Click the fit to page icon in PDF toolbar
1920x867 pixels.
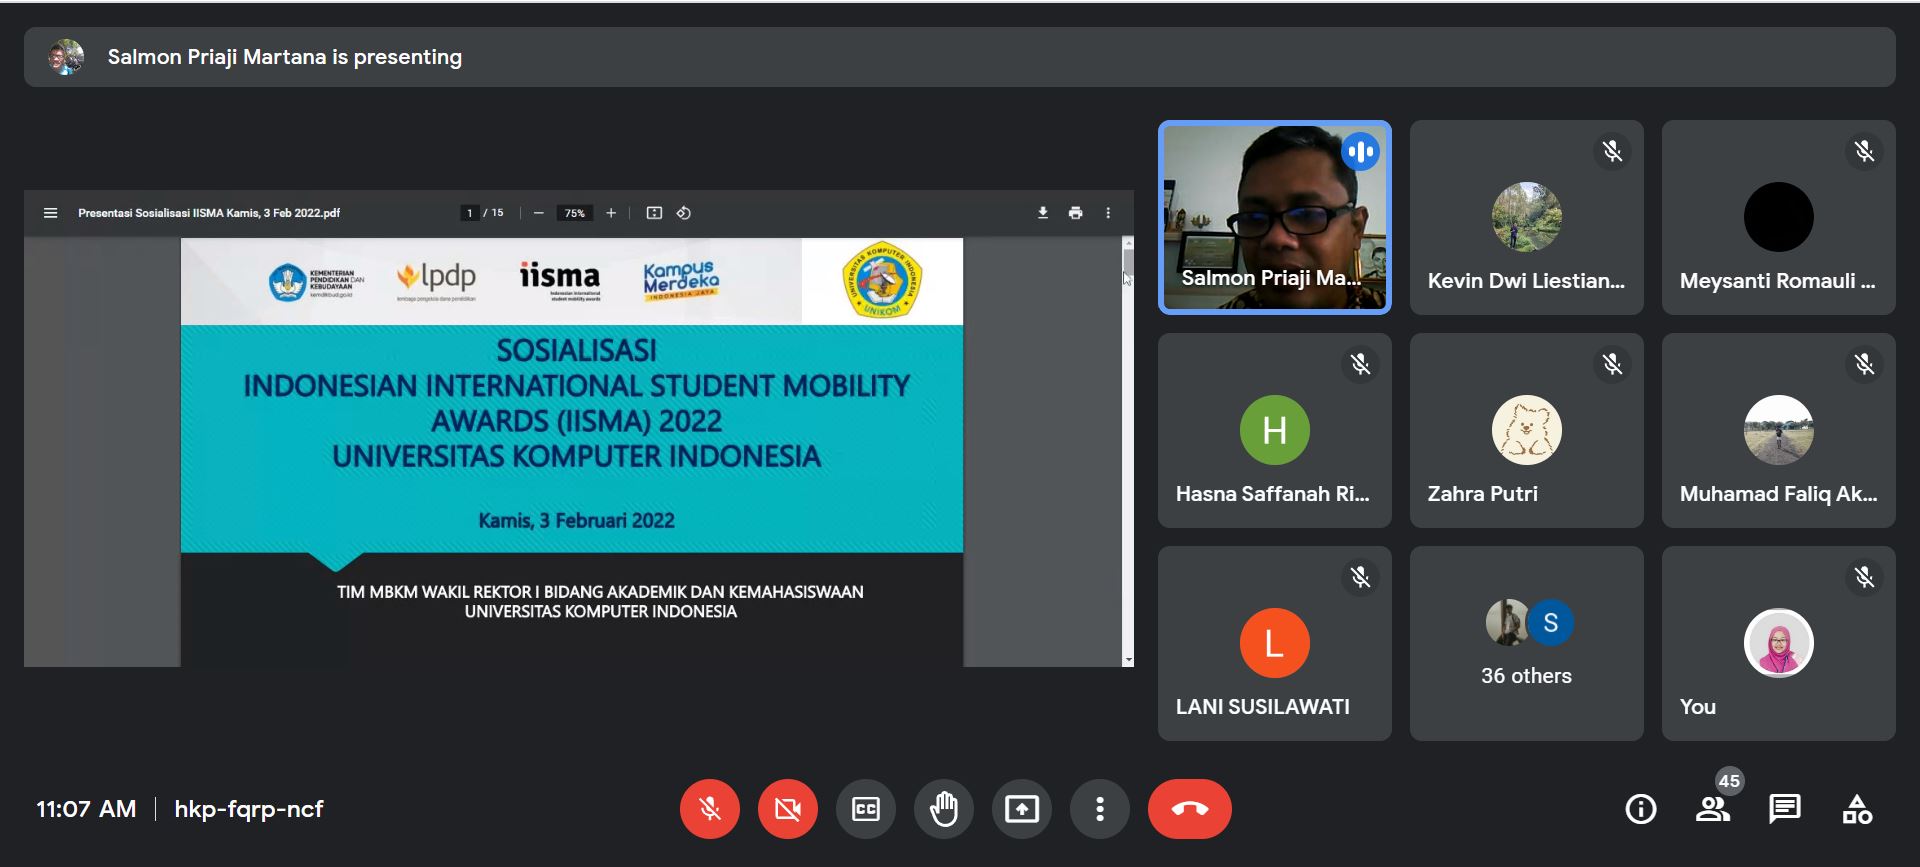[x=654, y=213]
